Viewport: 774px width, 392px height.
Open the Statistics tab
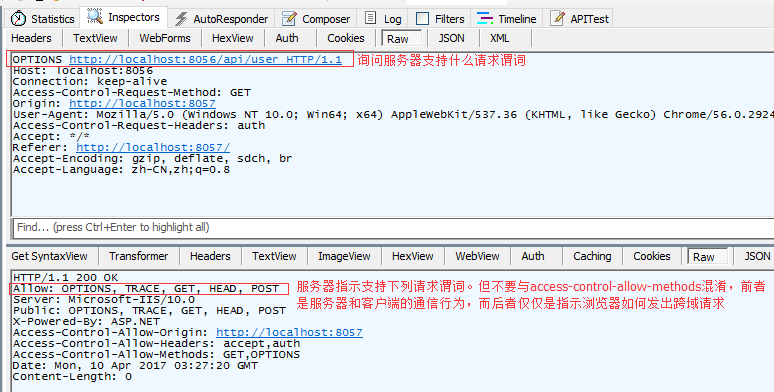coord(43,19)
